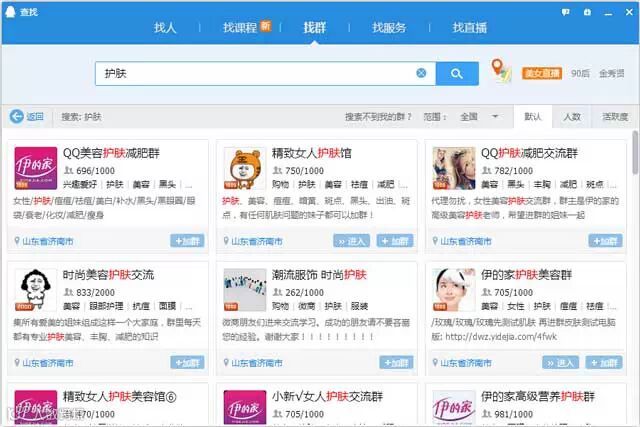The height and width of the screenshot is (427, 640).
Task: Open the map location pin icon
Action: pos(500,71)
